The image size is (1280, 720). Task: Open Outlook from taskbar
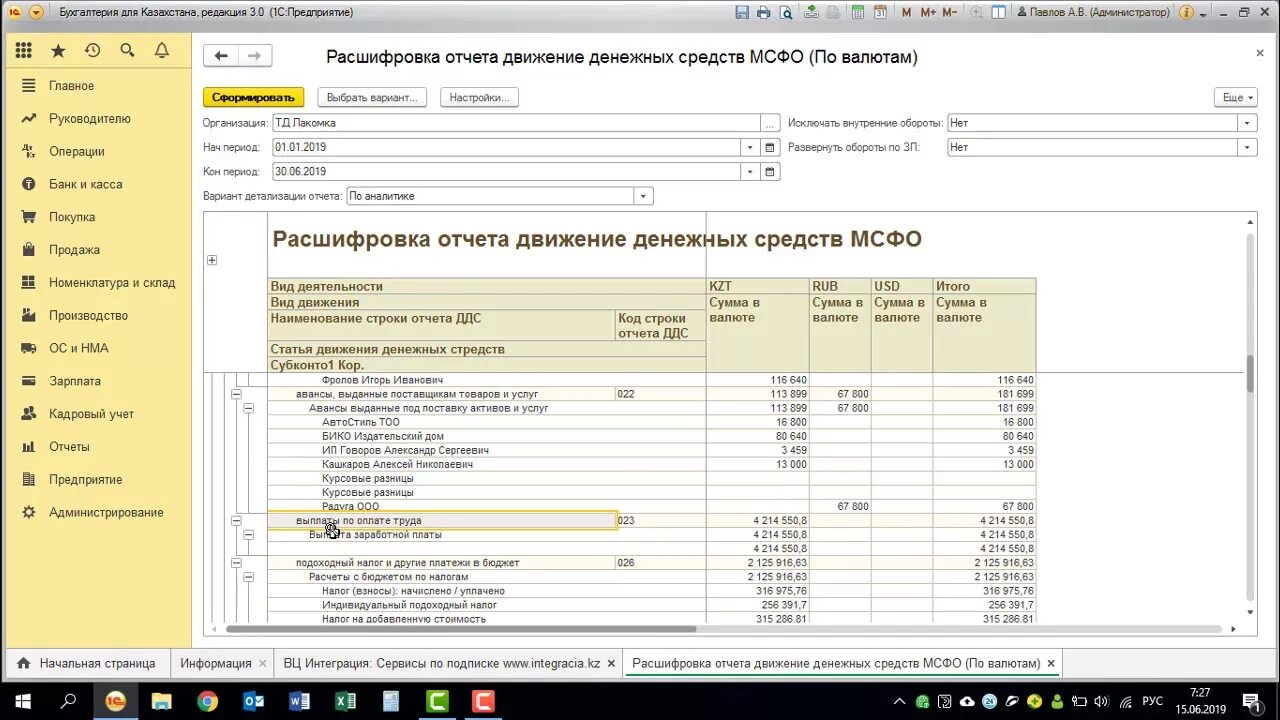coord(253,701)
